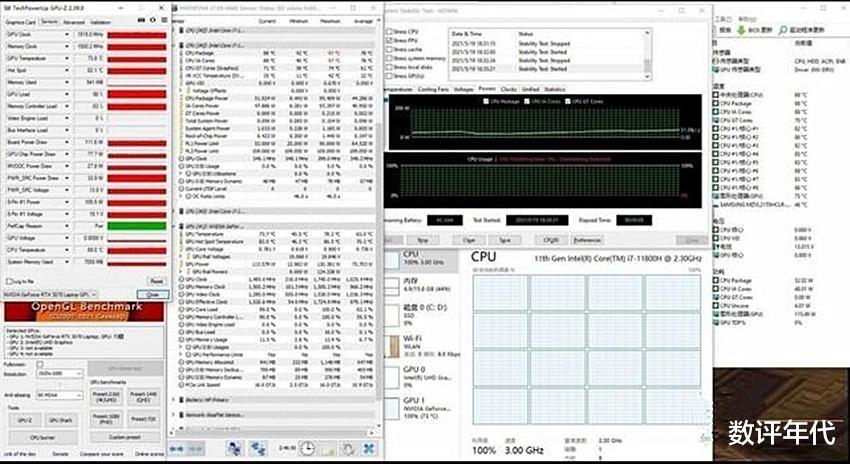Enable Stress local disks checkbox
Viewport: 850px width, 464px height.
[x=390, y=67]
